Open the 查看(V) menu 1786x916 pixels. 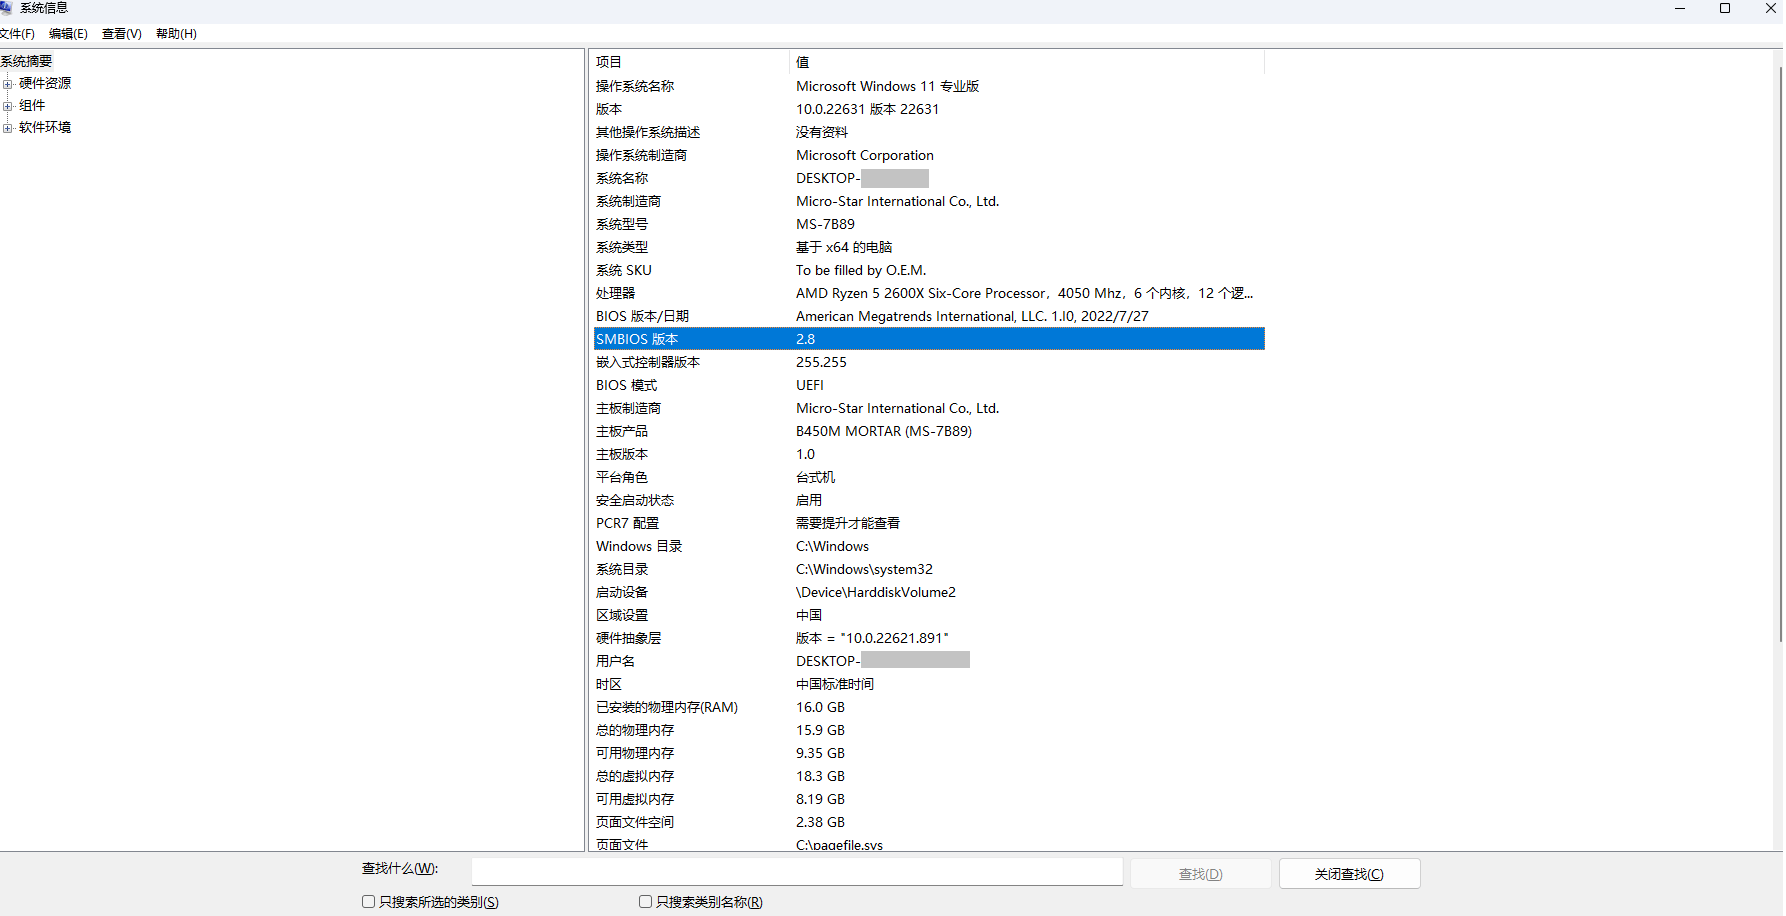[121, 33]
